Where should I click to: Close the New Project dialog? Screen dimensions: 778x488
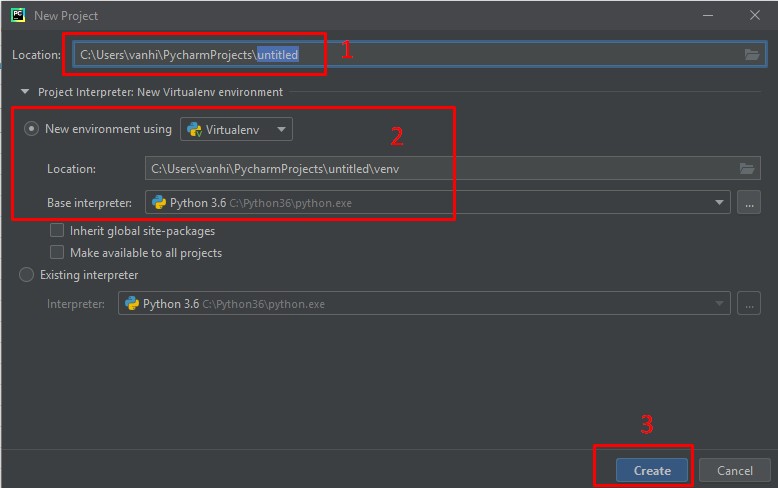pos(754,16)
